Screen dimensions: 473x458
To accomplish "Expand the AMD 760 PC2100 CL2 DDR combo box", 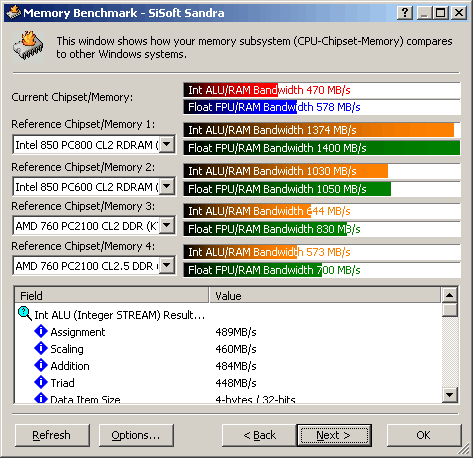I will [167, 226].
